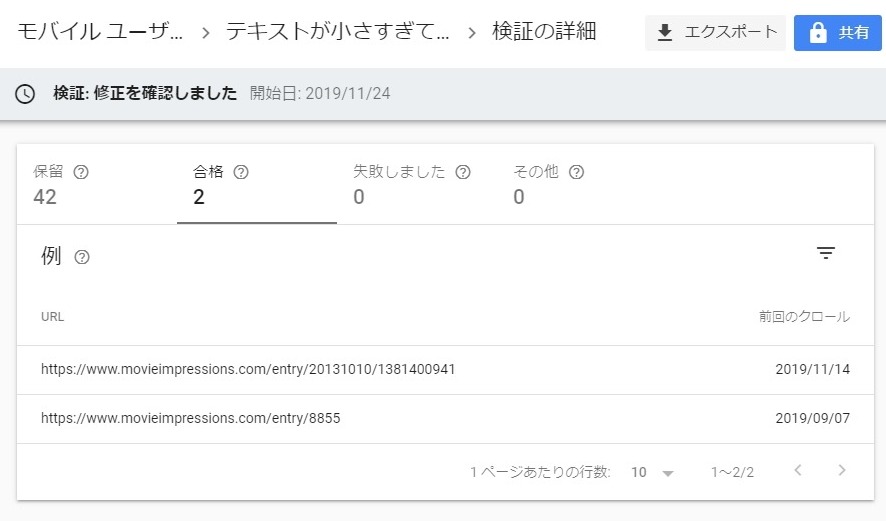Click the 検証の詳細 breadcrumb title
Screen dimensions: 886x521
point(544,31)
